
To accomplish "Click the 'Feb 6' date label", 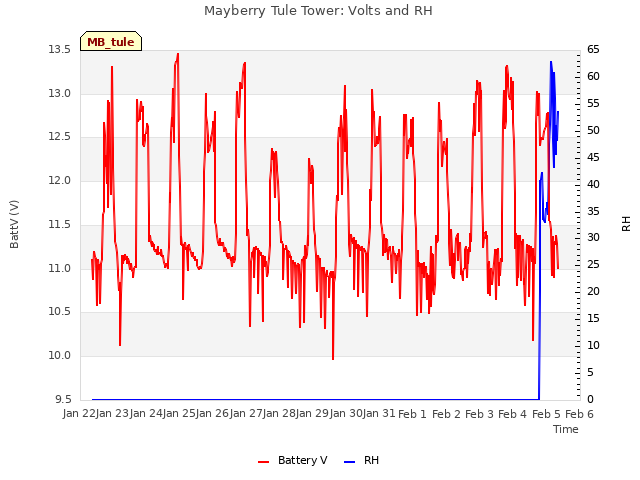I will click(579, 414).
